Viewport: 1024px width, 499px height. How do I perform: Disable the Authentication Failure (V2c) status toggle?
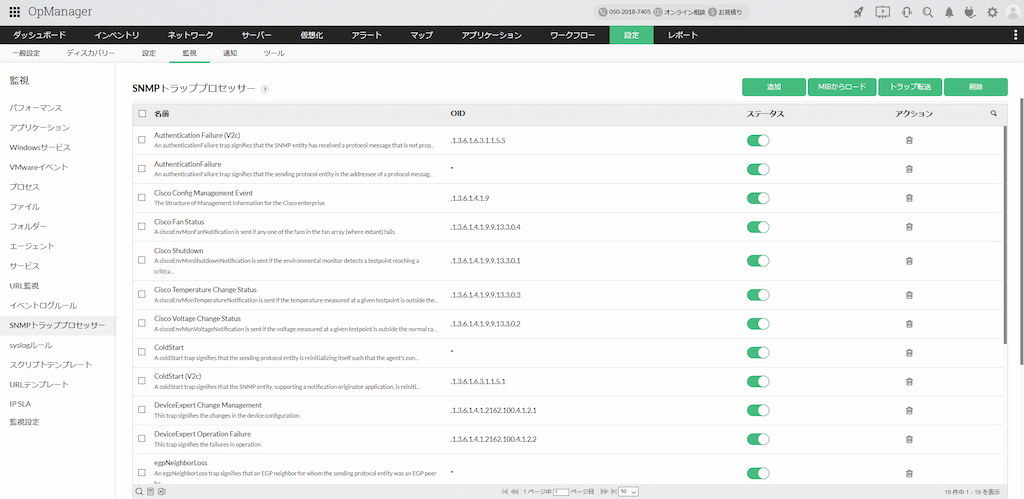758,141
